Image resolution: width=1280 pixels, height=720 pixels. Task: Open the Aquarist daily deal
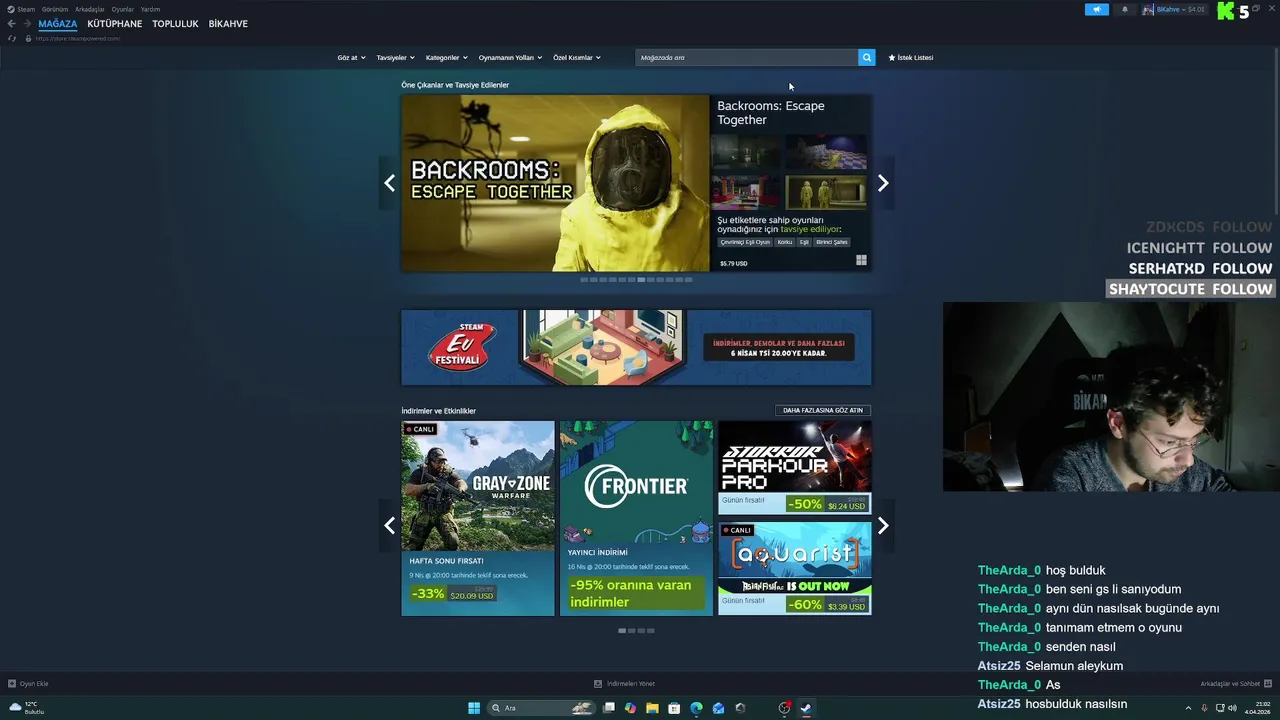click(x=794, y=568)
